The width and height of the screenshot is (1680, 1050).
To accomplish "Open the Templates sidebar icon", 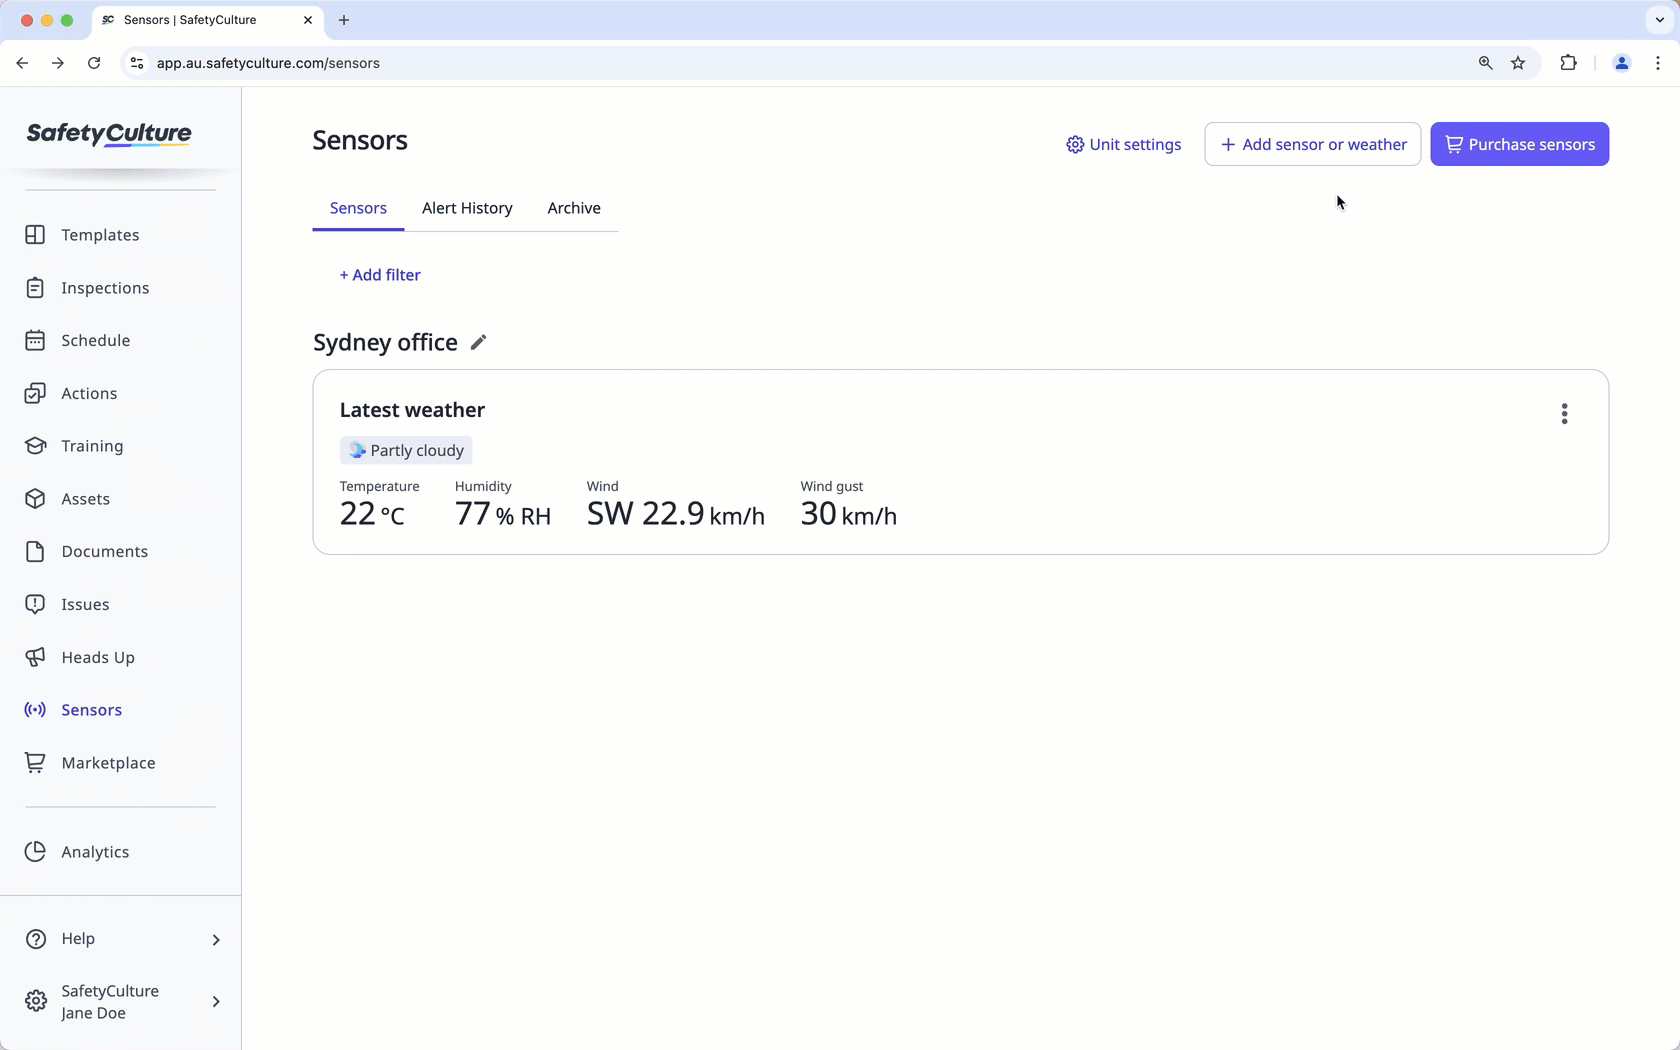I will [35, 235].
